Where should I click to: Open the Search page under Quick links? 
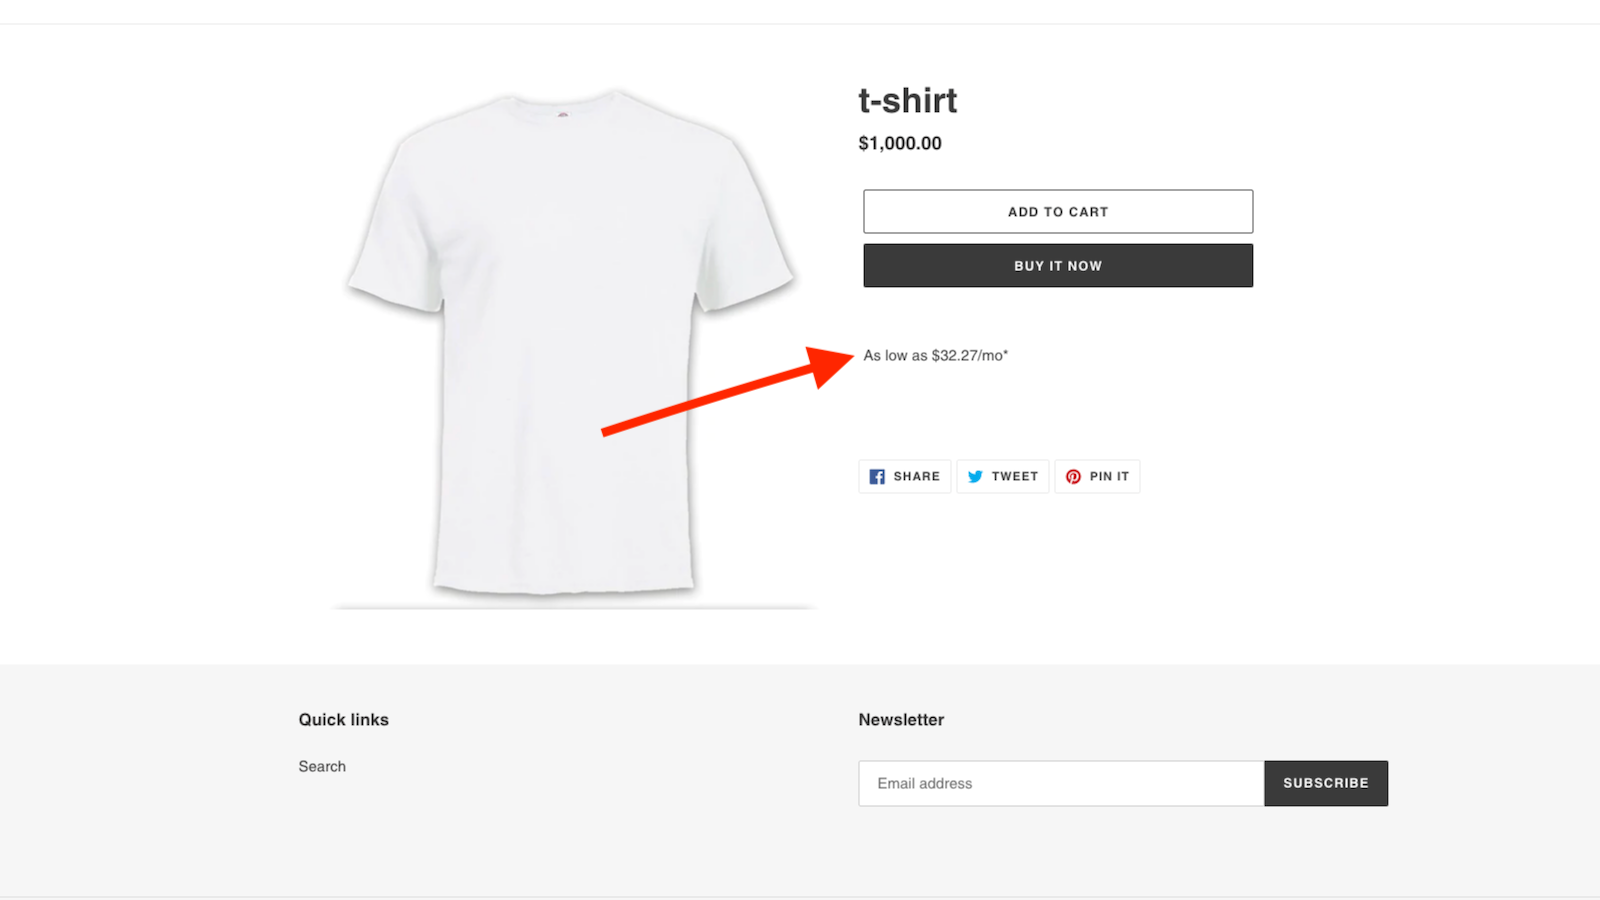322,766
